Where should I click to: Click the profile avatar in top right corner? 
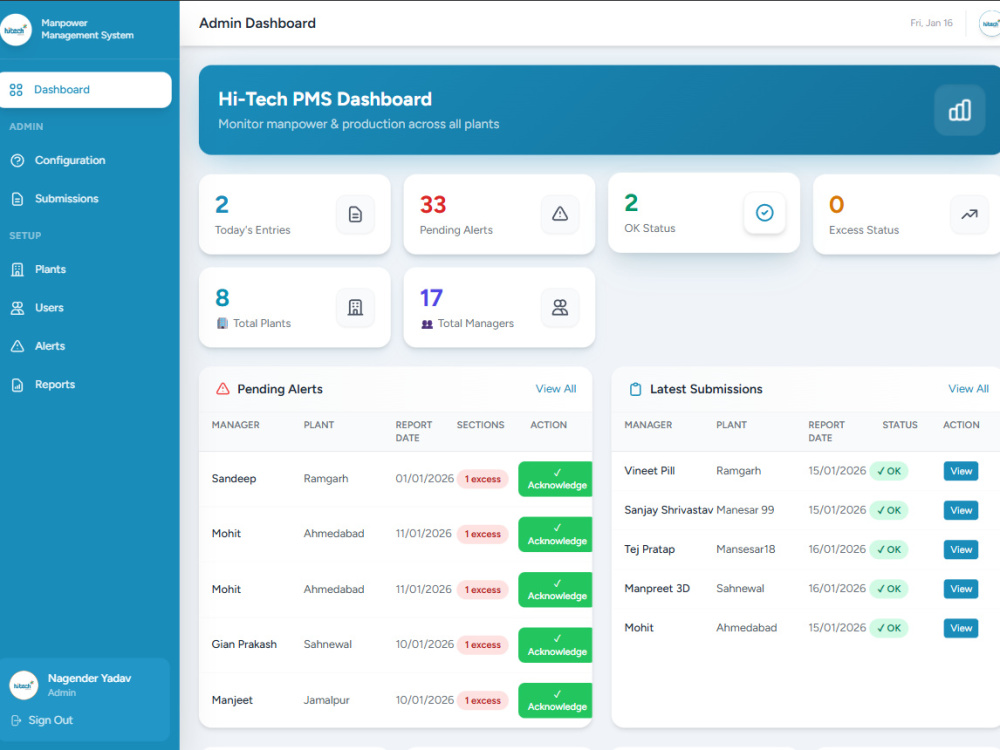[x=990, y=24]
